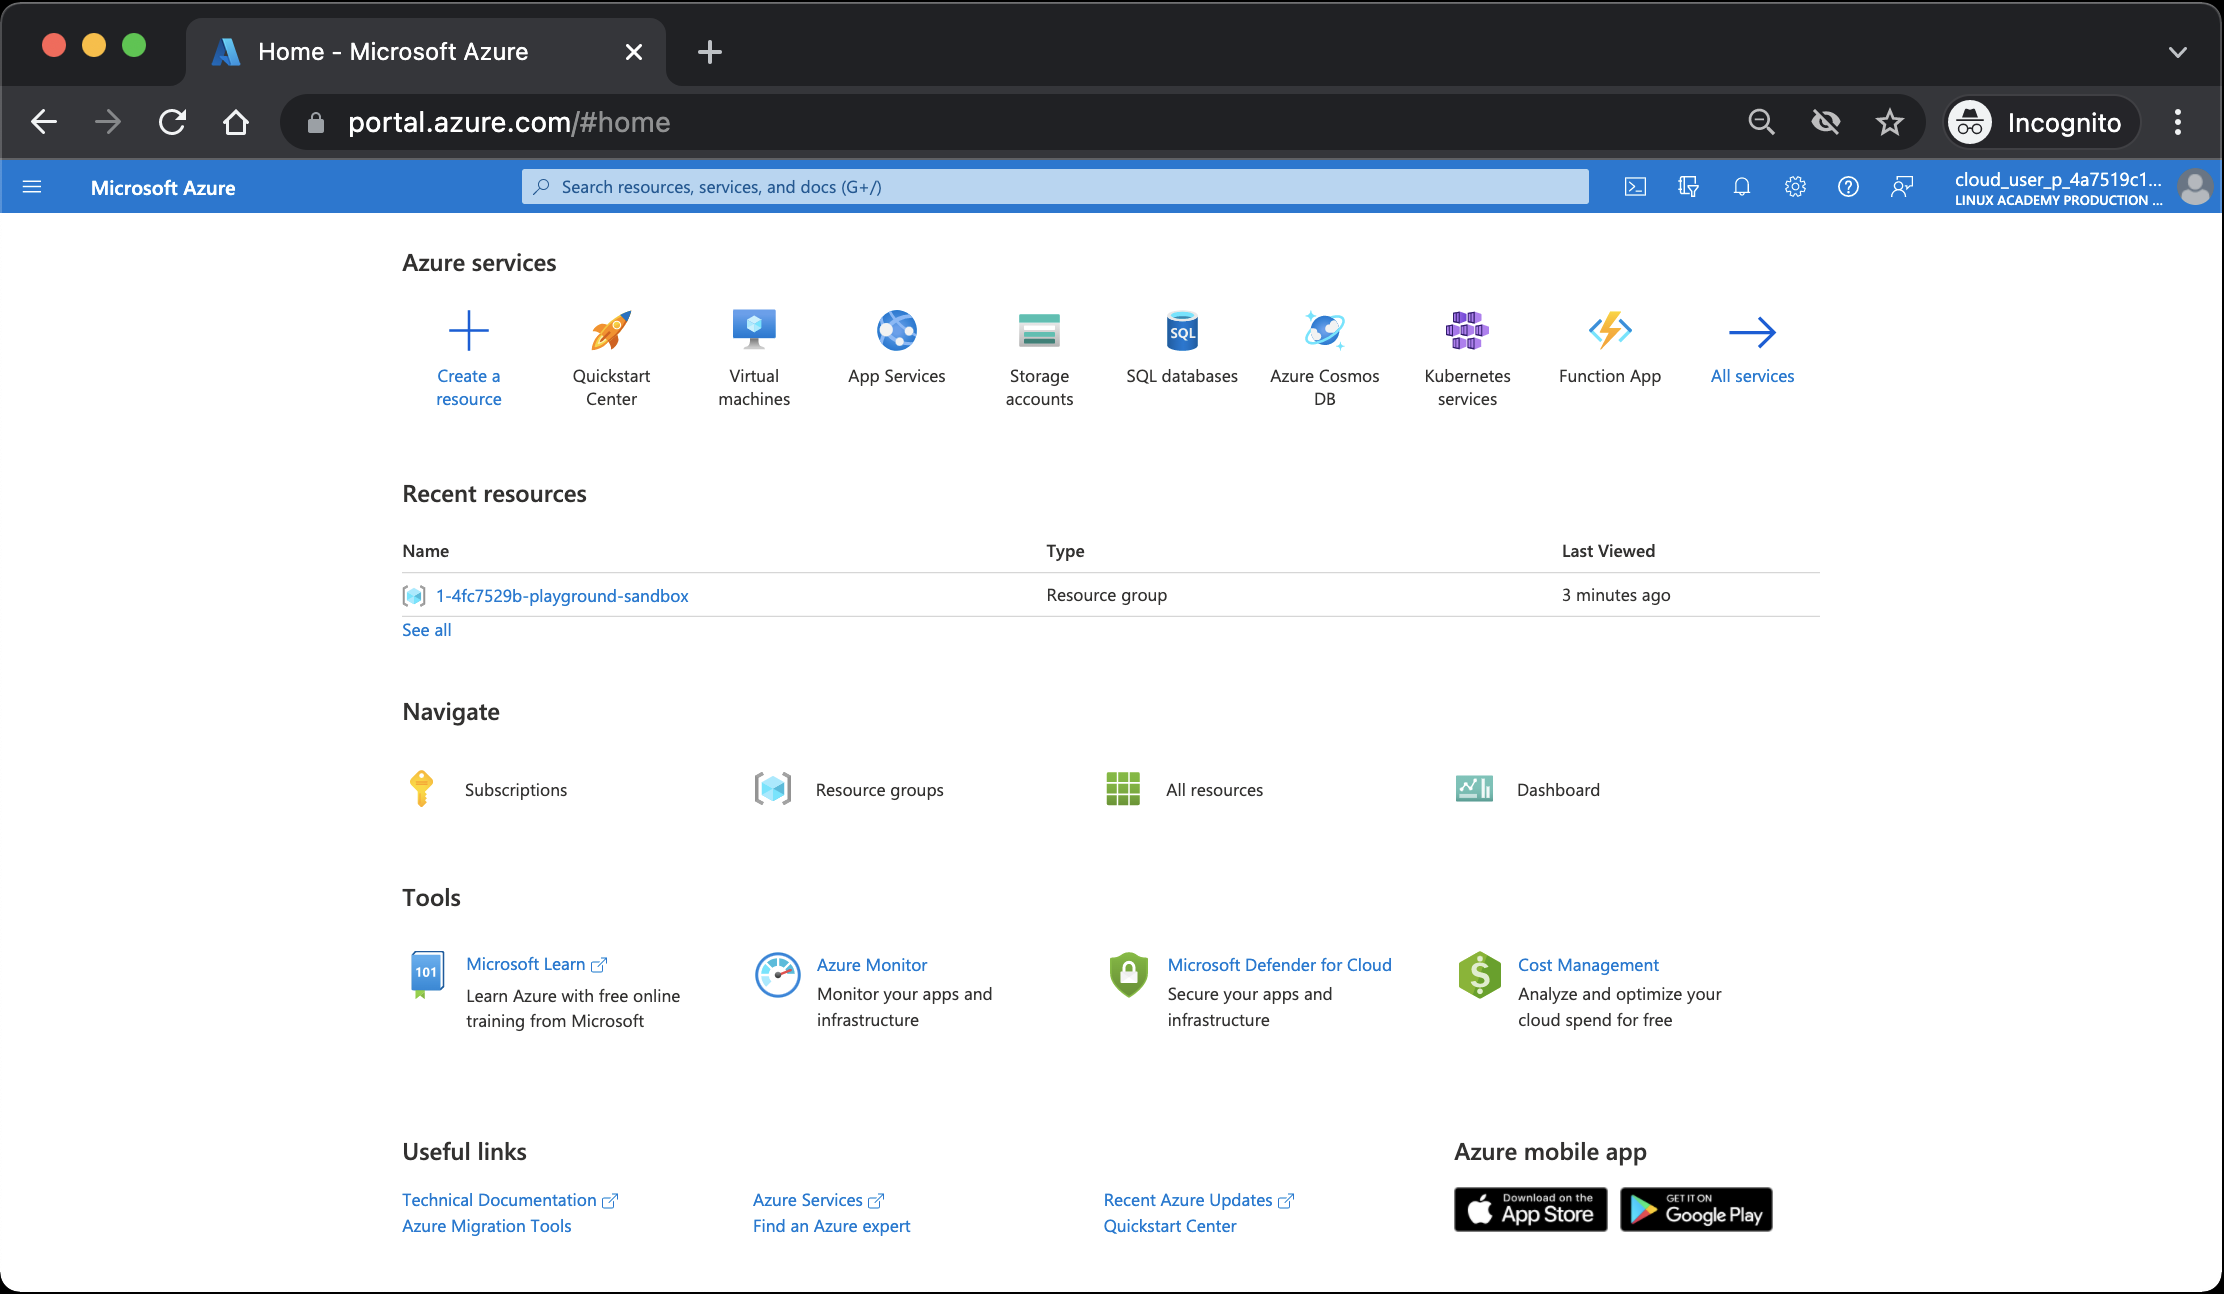
Task: Click the search resources field
Action: [1055, 186]
